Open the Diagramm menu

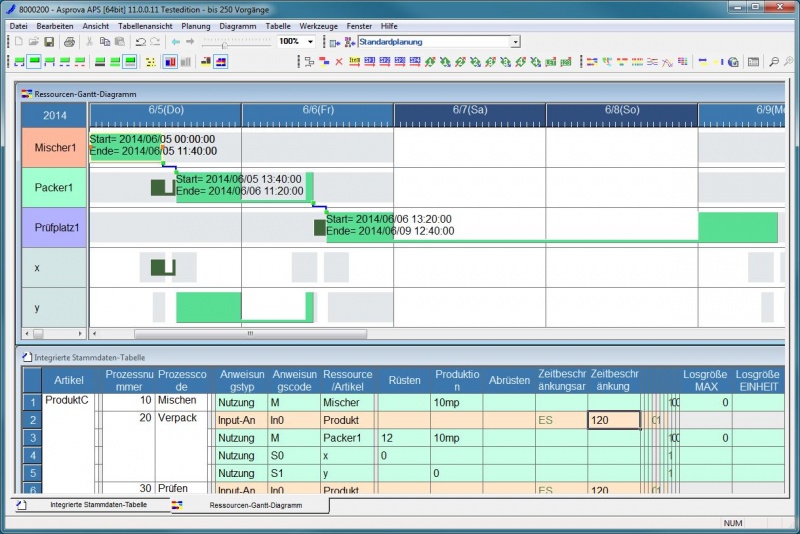tap(237, 25)
